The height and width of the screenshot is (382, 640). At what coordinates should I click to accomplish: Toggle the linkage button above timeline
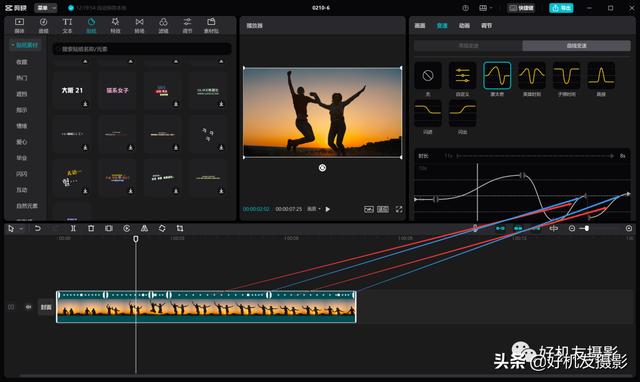click(x=536, y=229)
